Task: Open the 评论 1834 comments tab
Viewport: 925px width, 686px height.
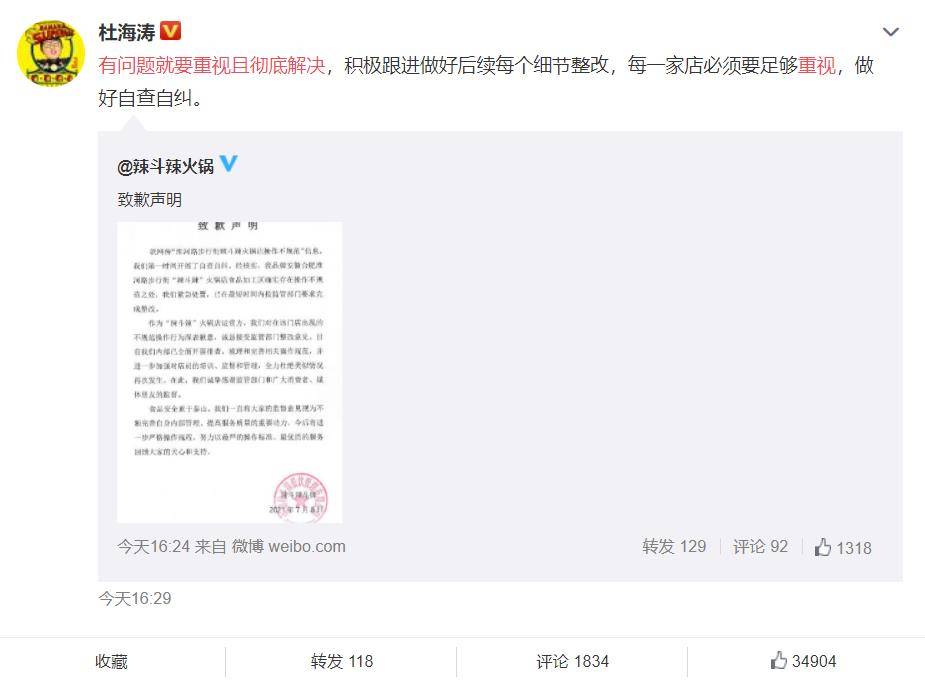Action: click(x=572, y=661)
